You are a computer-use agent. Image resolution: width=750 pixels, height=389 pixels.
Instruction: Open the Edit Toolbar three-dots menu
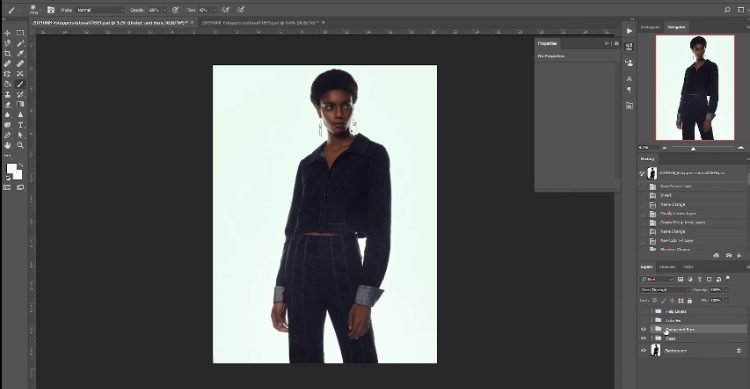tap(7, 156)
